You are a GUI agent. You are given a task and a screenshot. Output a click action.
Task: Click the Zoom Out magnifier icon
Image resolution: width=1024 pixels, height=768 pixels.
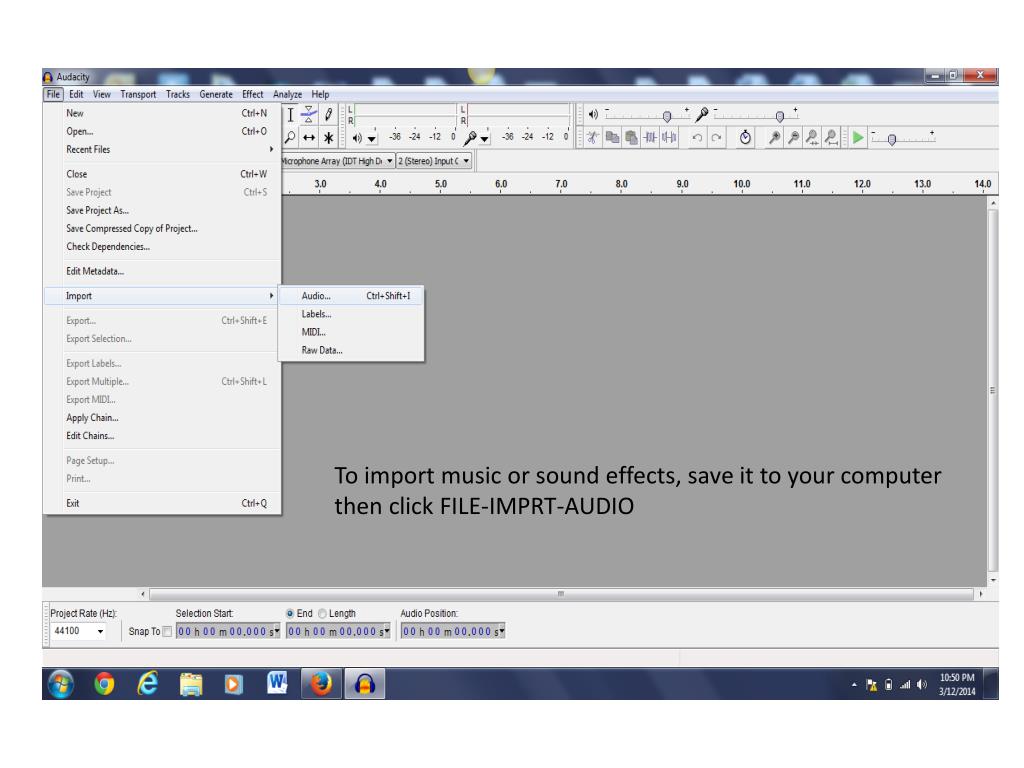(x=793, y=137)
